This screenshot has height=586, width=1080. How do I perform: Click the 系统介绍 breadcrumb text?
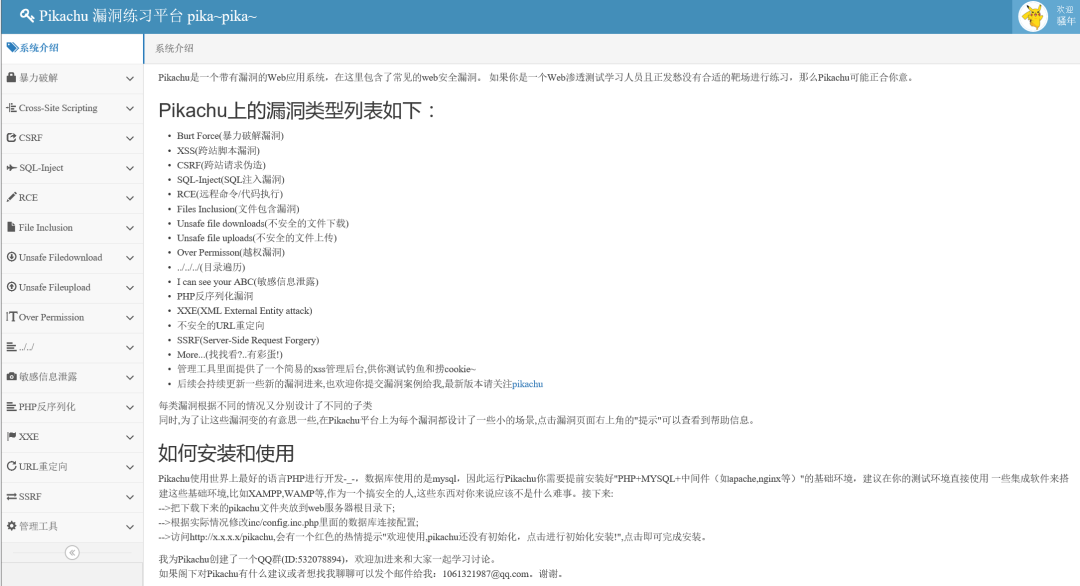pyautogui.click(x=174, y=48)
